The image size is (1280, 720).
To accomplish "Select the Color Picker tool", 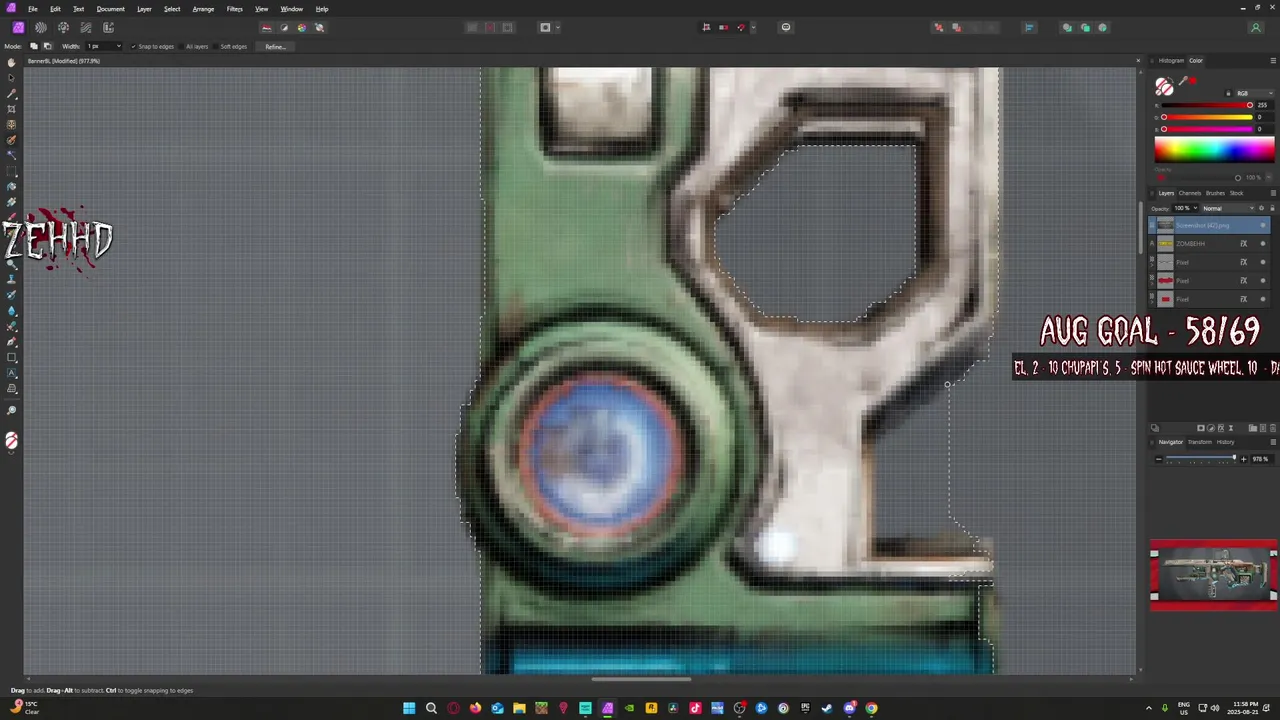I will click(x=12, y=93).
